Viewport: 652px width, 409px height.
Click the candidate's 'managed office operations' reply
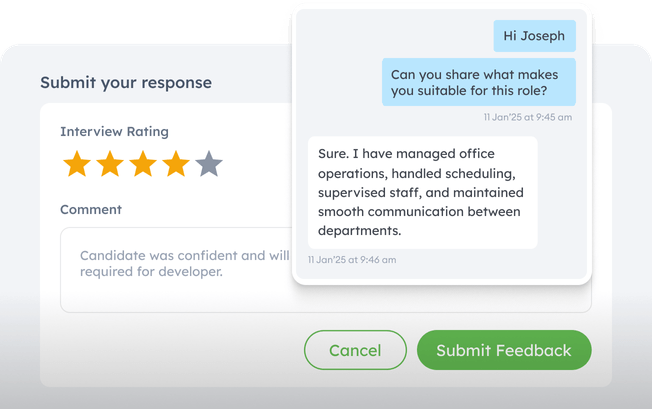pyautogui.click(x=422, y=192)
